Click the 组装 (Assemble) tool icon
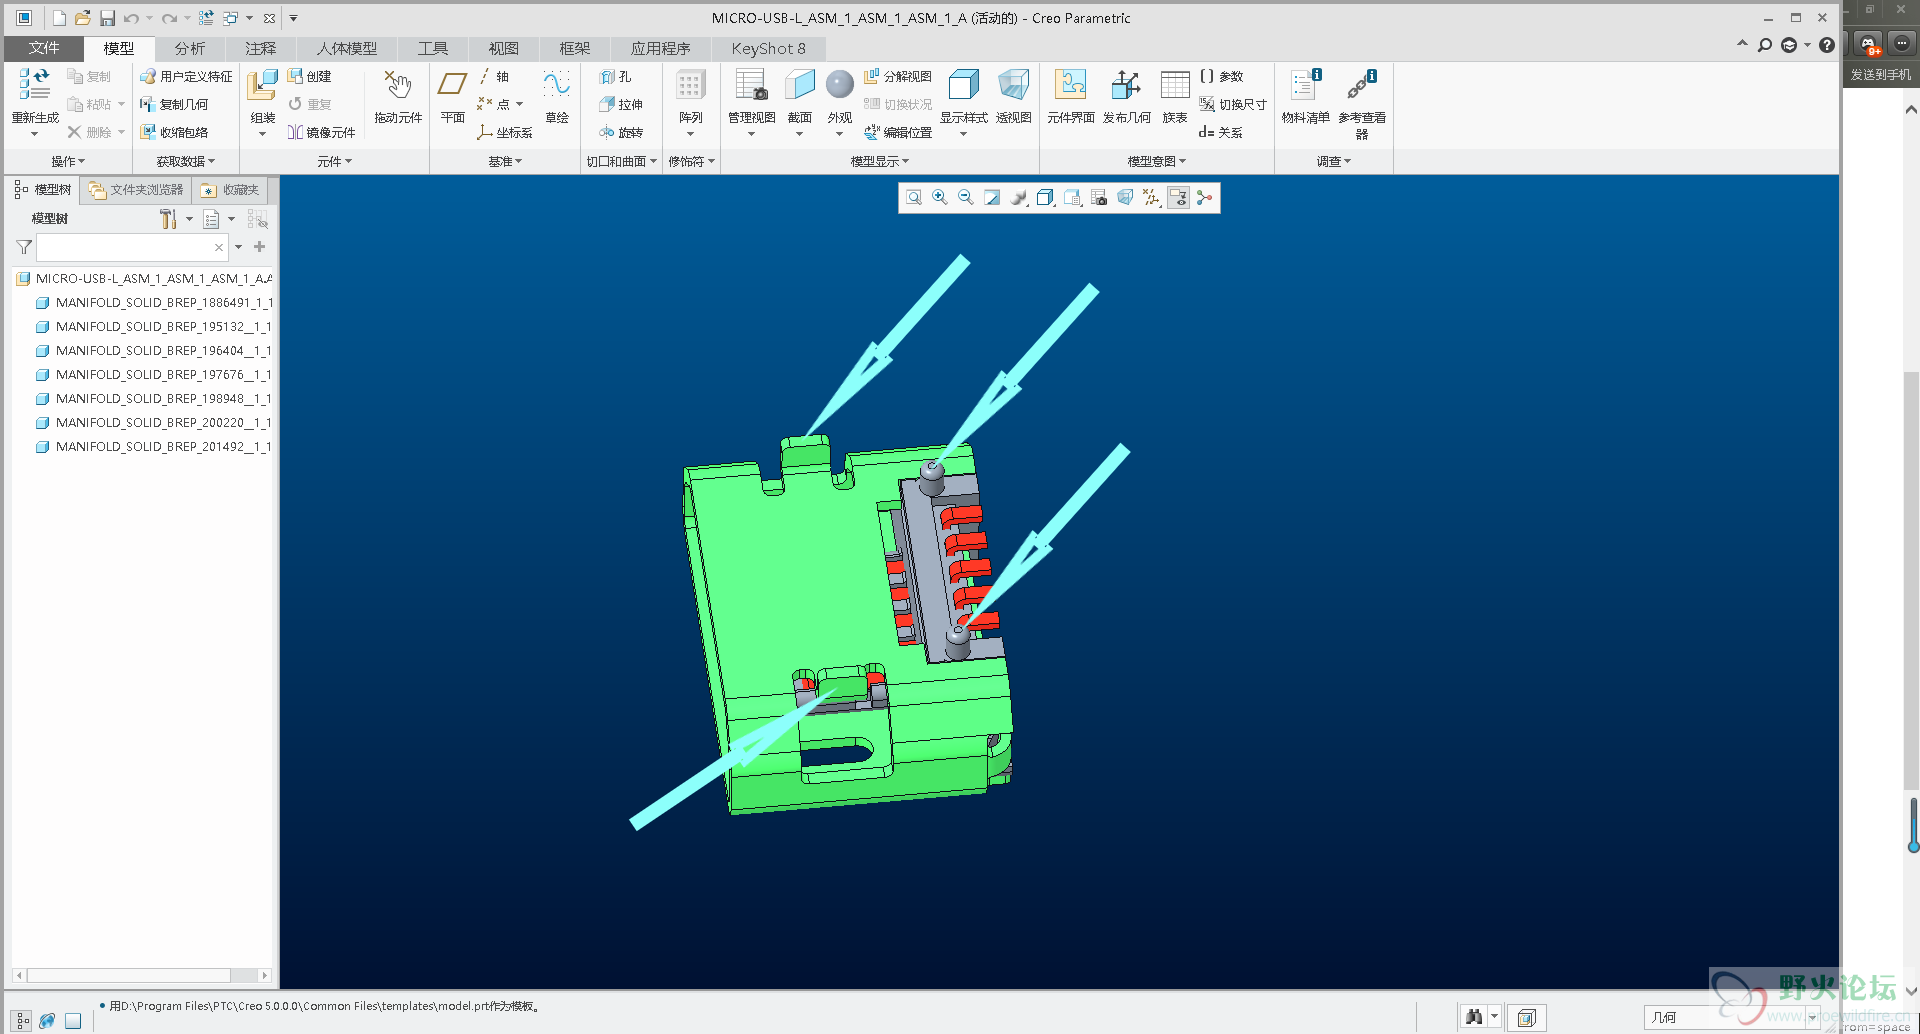 point(262,85)
